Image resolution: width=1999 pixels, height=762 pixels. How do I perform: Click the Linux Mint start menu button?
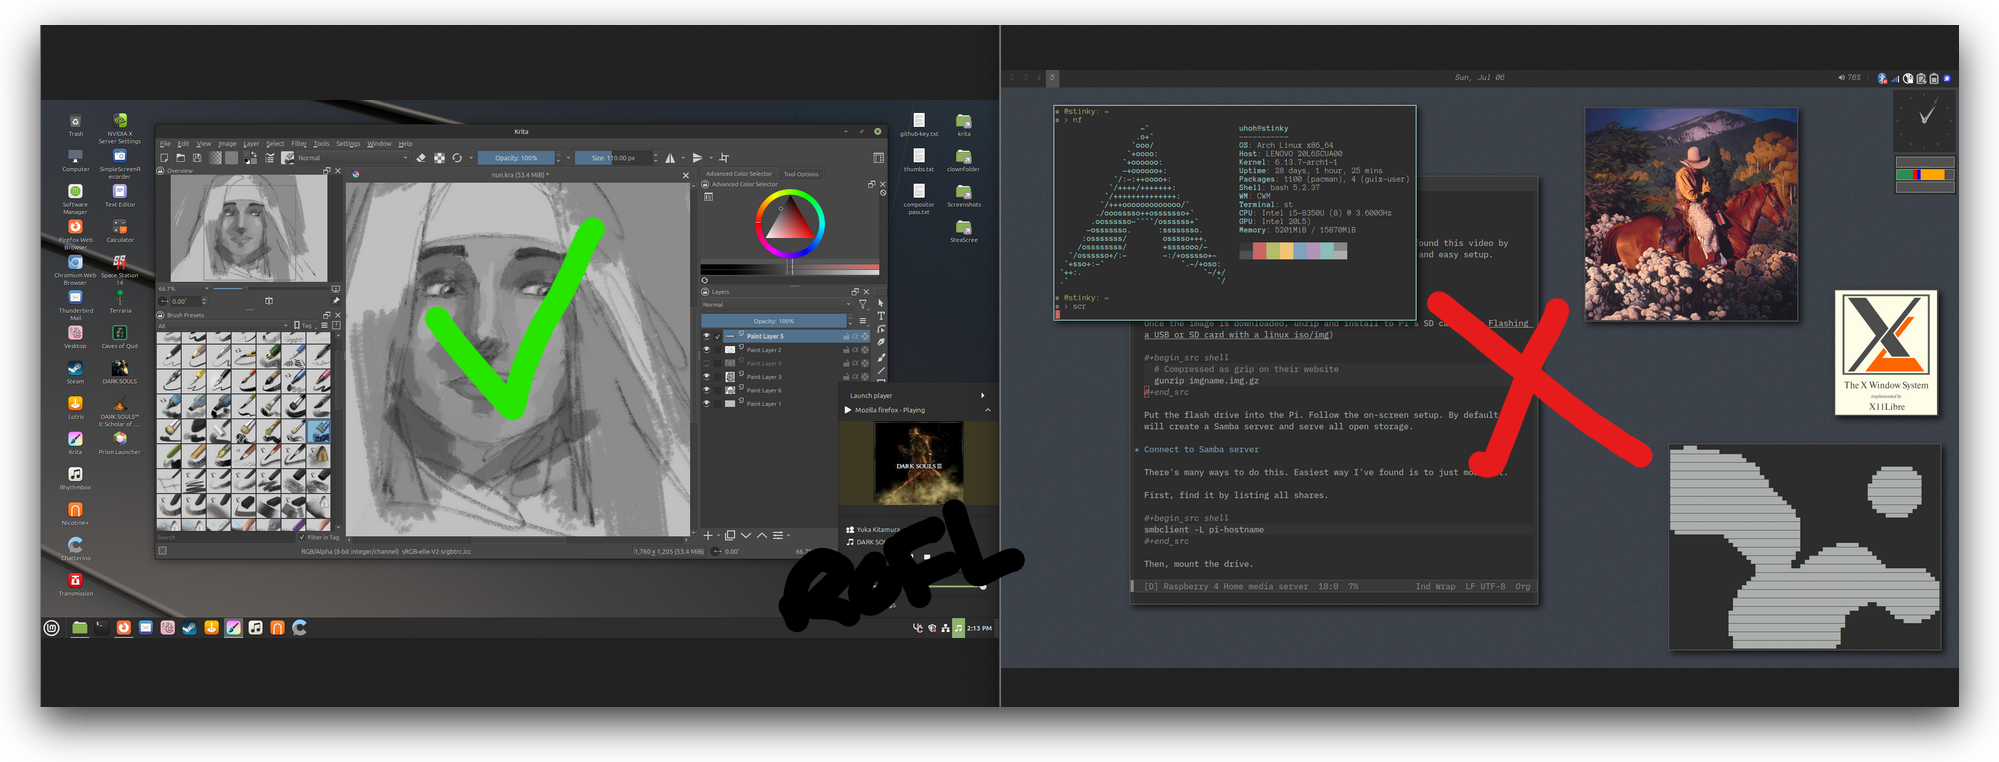pos(52,628)
